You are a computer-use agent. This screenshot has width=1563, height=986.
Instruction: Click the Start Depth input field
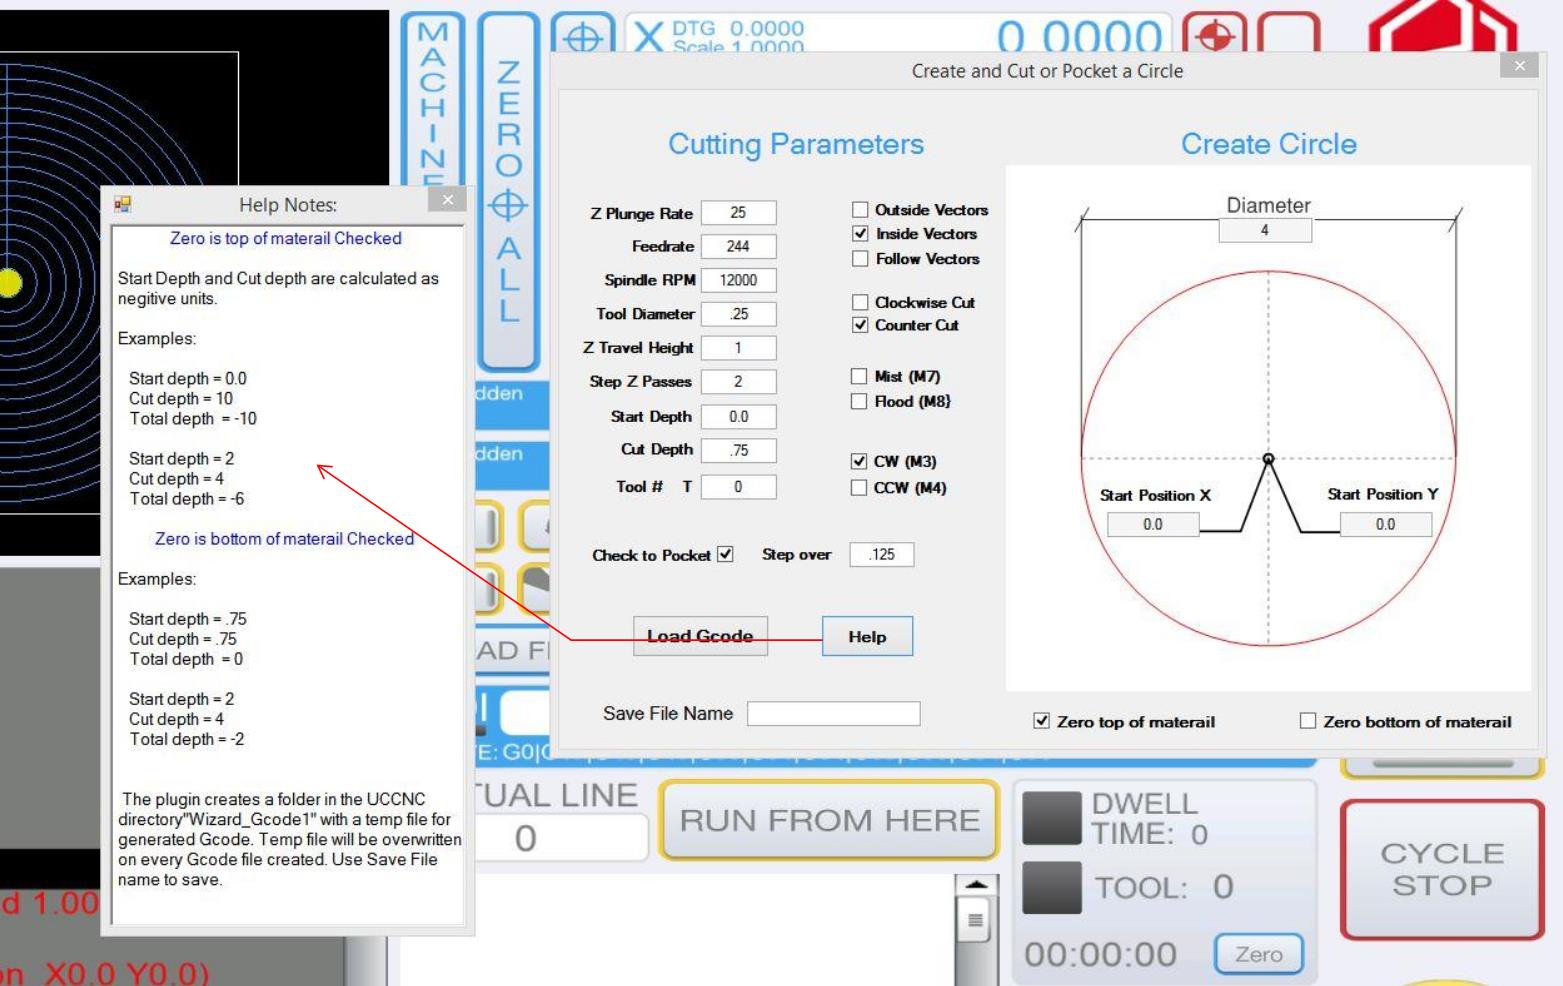[x=738, y=417]
